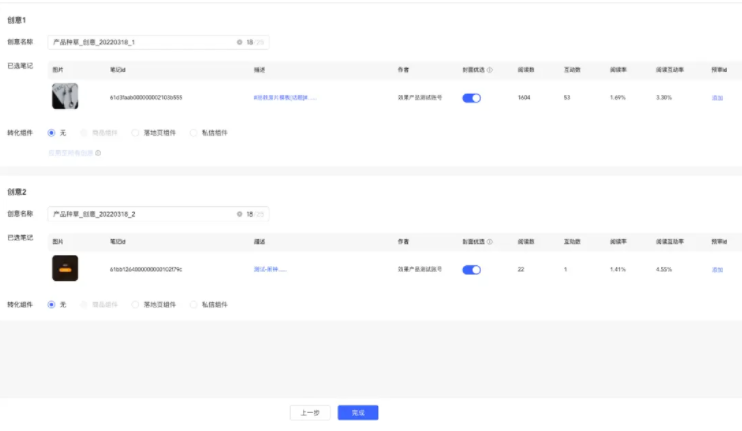Edit name field 产品种草_创意_20220318_1
This screenshot has width=742, height=431.
158,42
